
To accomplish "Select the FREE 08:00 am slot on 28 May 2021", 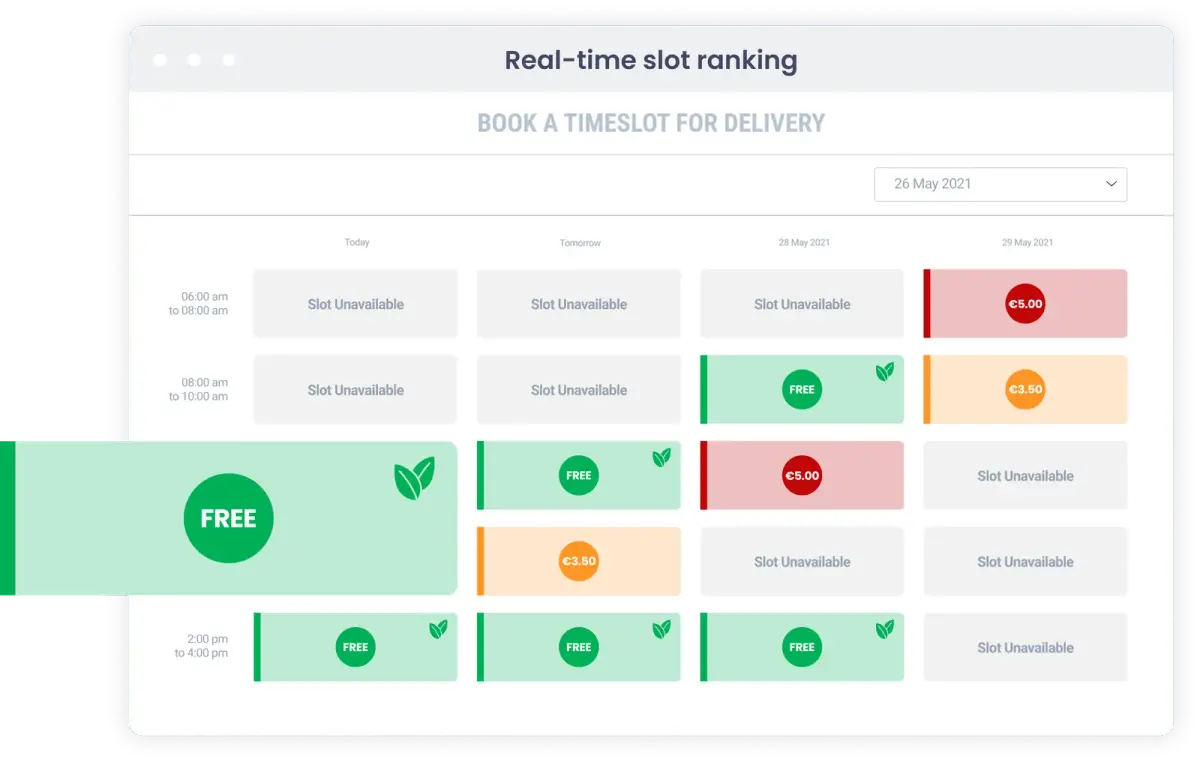I will 802,390.
